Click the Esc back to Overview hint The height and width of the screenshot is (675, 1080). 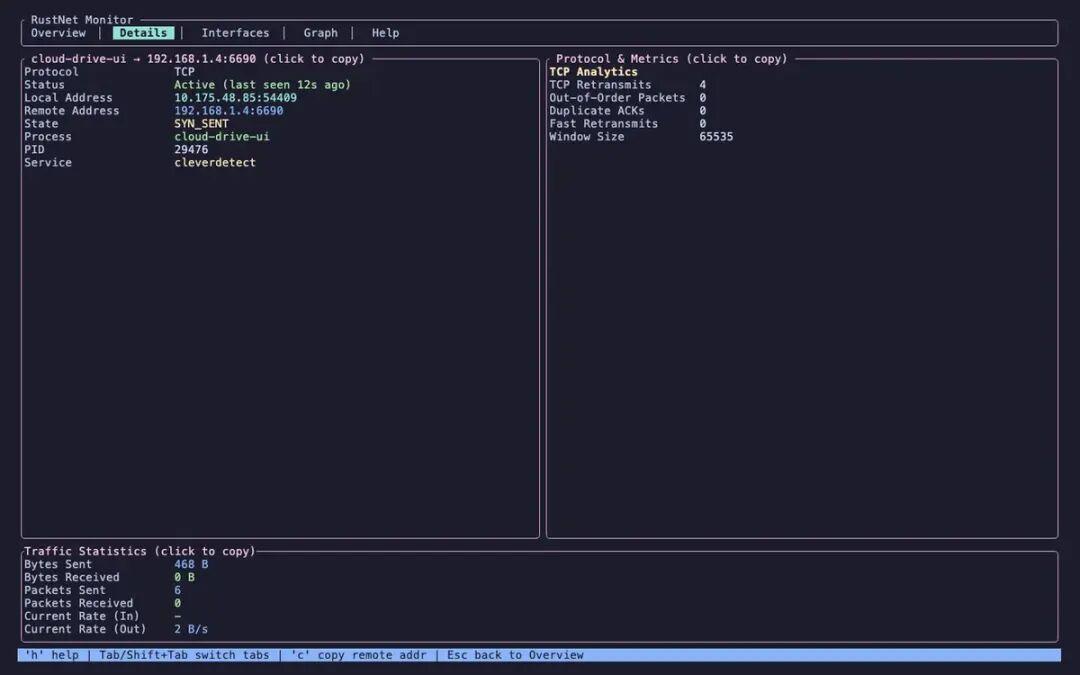(515, 655)
